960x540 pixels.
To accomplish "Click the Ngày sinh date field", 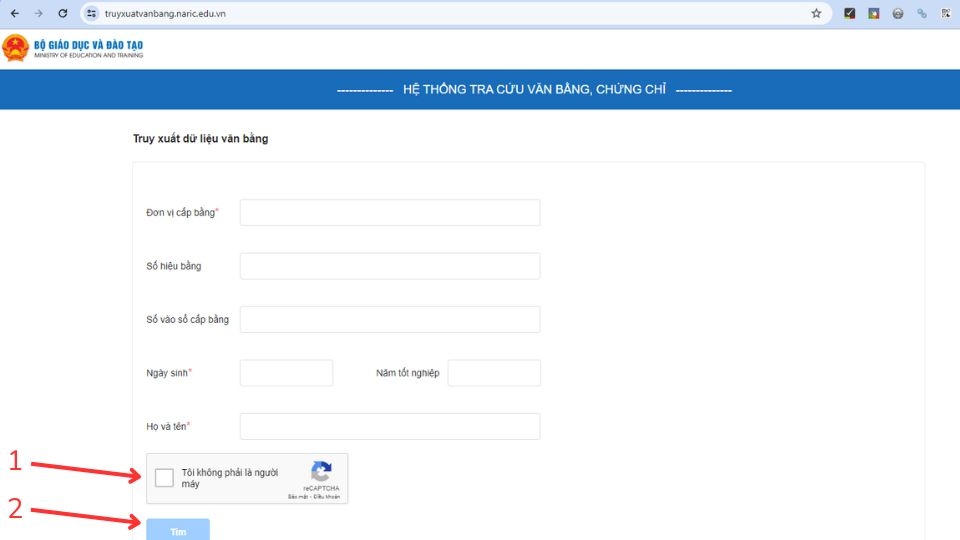I will pyautogui.click(x=287, y=373).
